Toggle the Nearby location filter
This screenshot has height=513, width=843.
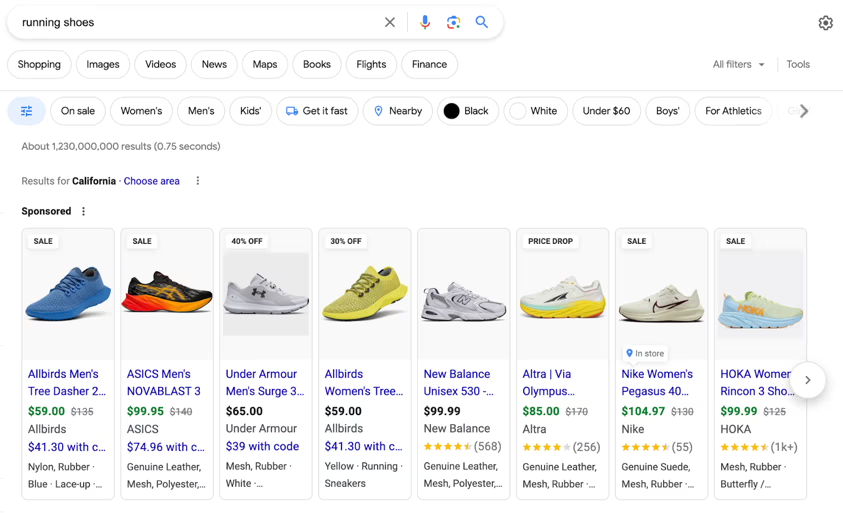398,111
